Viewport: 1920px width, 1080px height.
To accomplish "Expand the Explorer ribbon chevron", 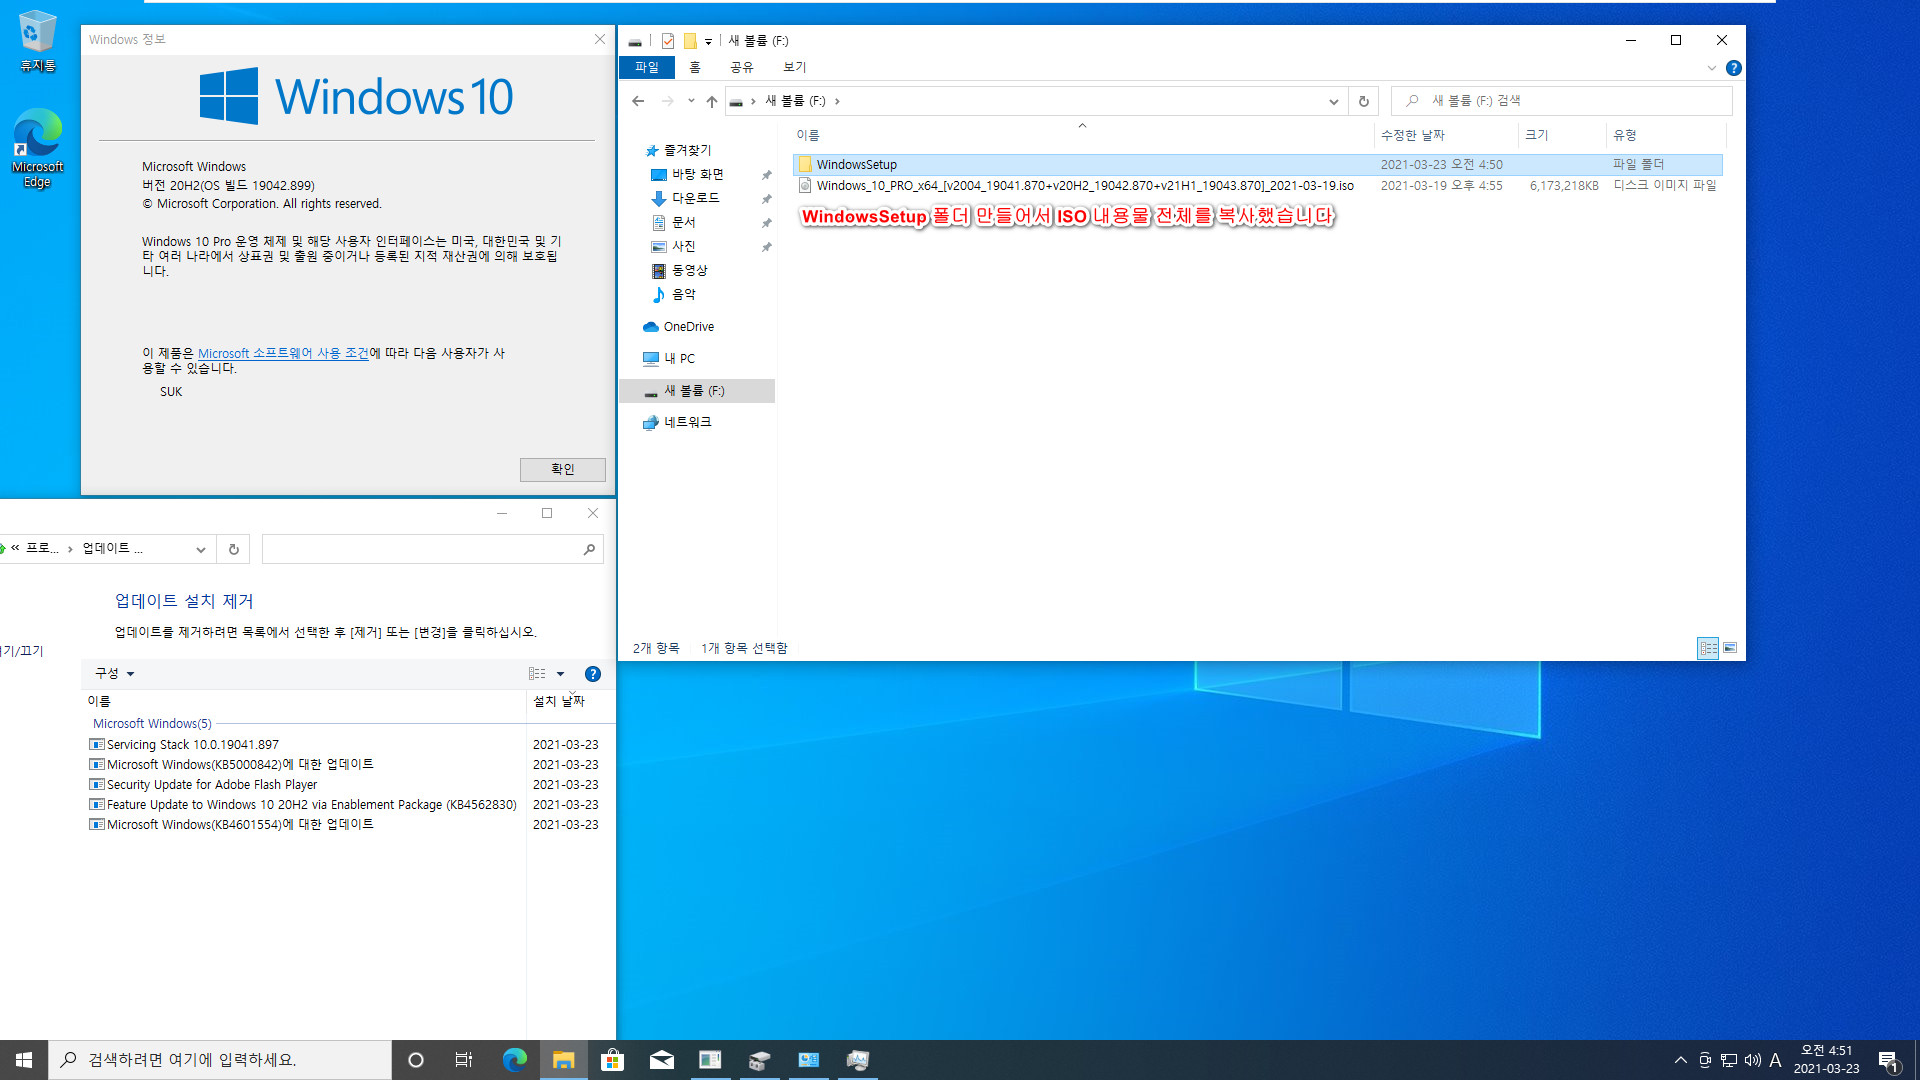I will coord(1711,68).
